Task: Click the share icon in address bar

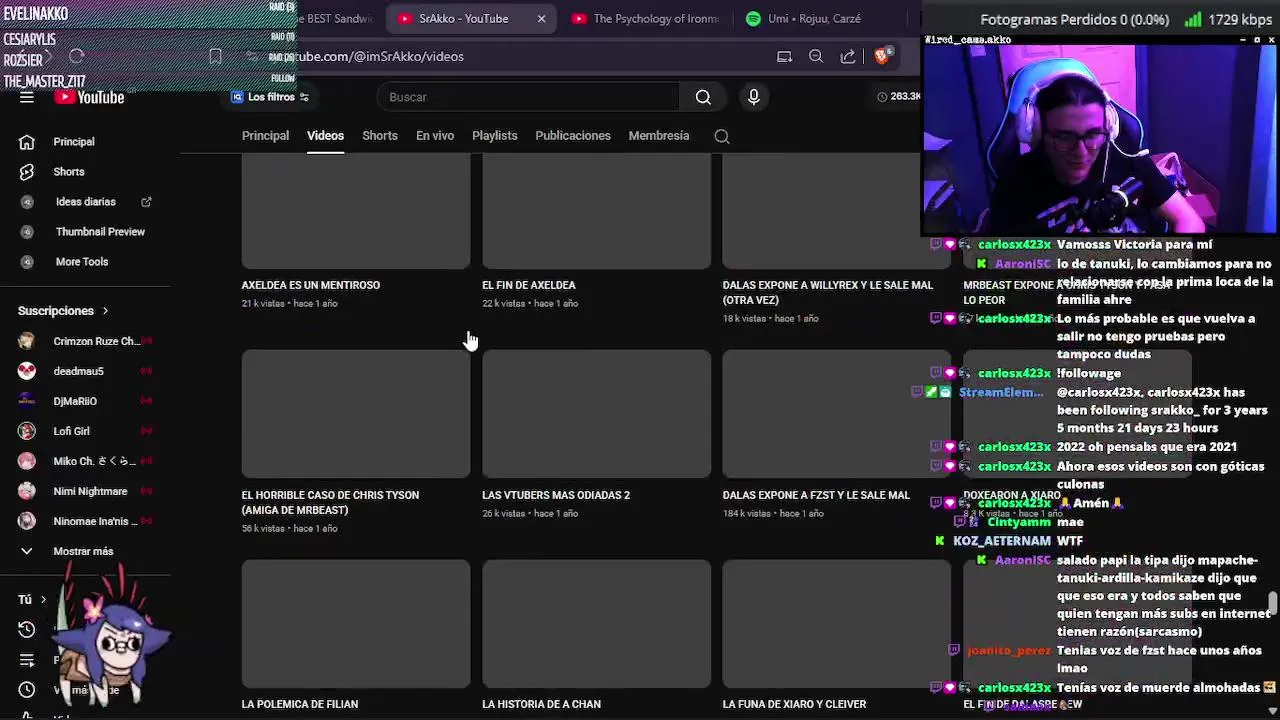Action: pos(848,56)
